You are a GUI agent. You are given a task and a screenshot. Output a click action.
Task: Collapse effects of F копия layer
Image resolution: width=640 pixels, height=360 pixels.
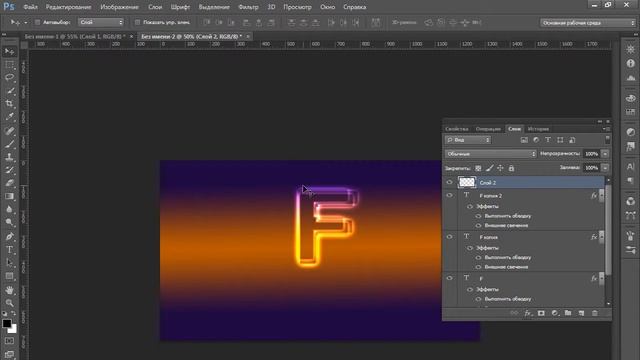pyautogui.click(x=601, y=237)
